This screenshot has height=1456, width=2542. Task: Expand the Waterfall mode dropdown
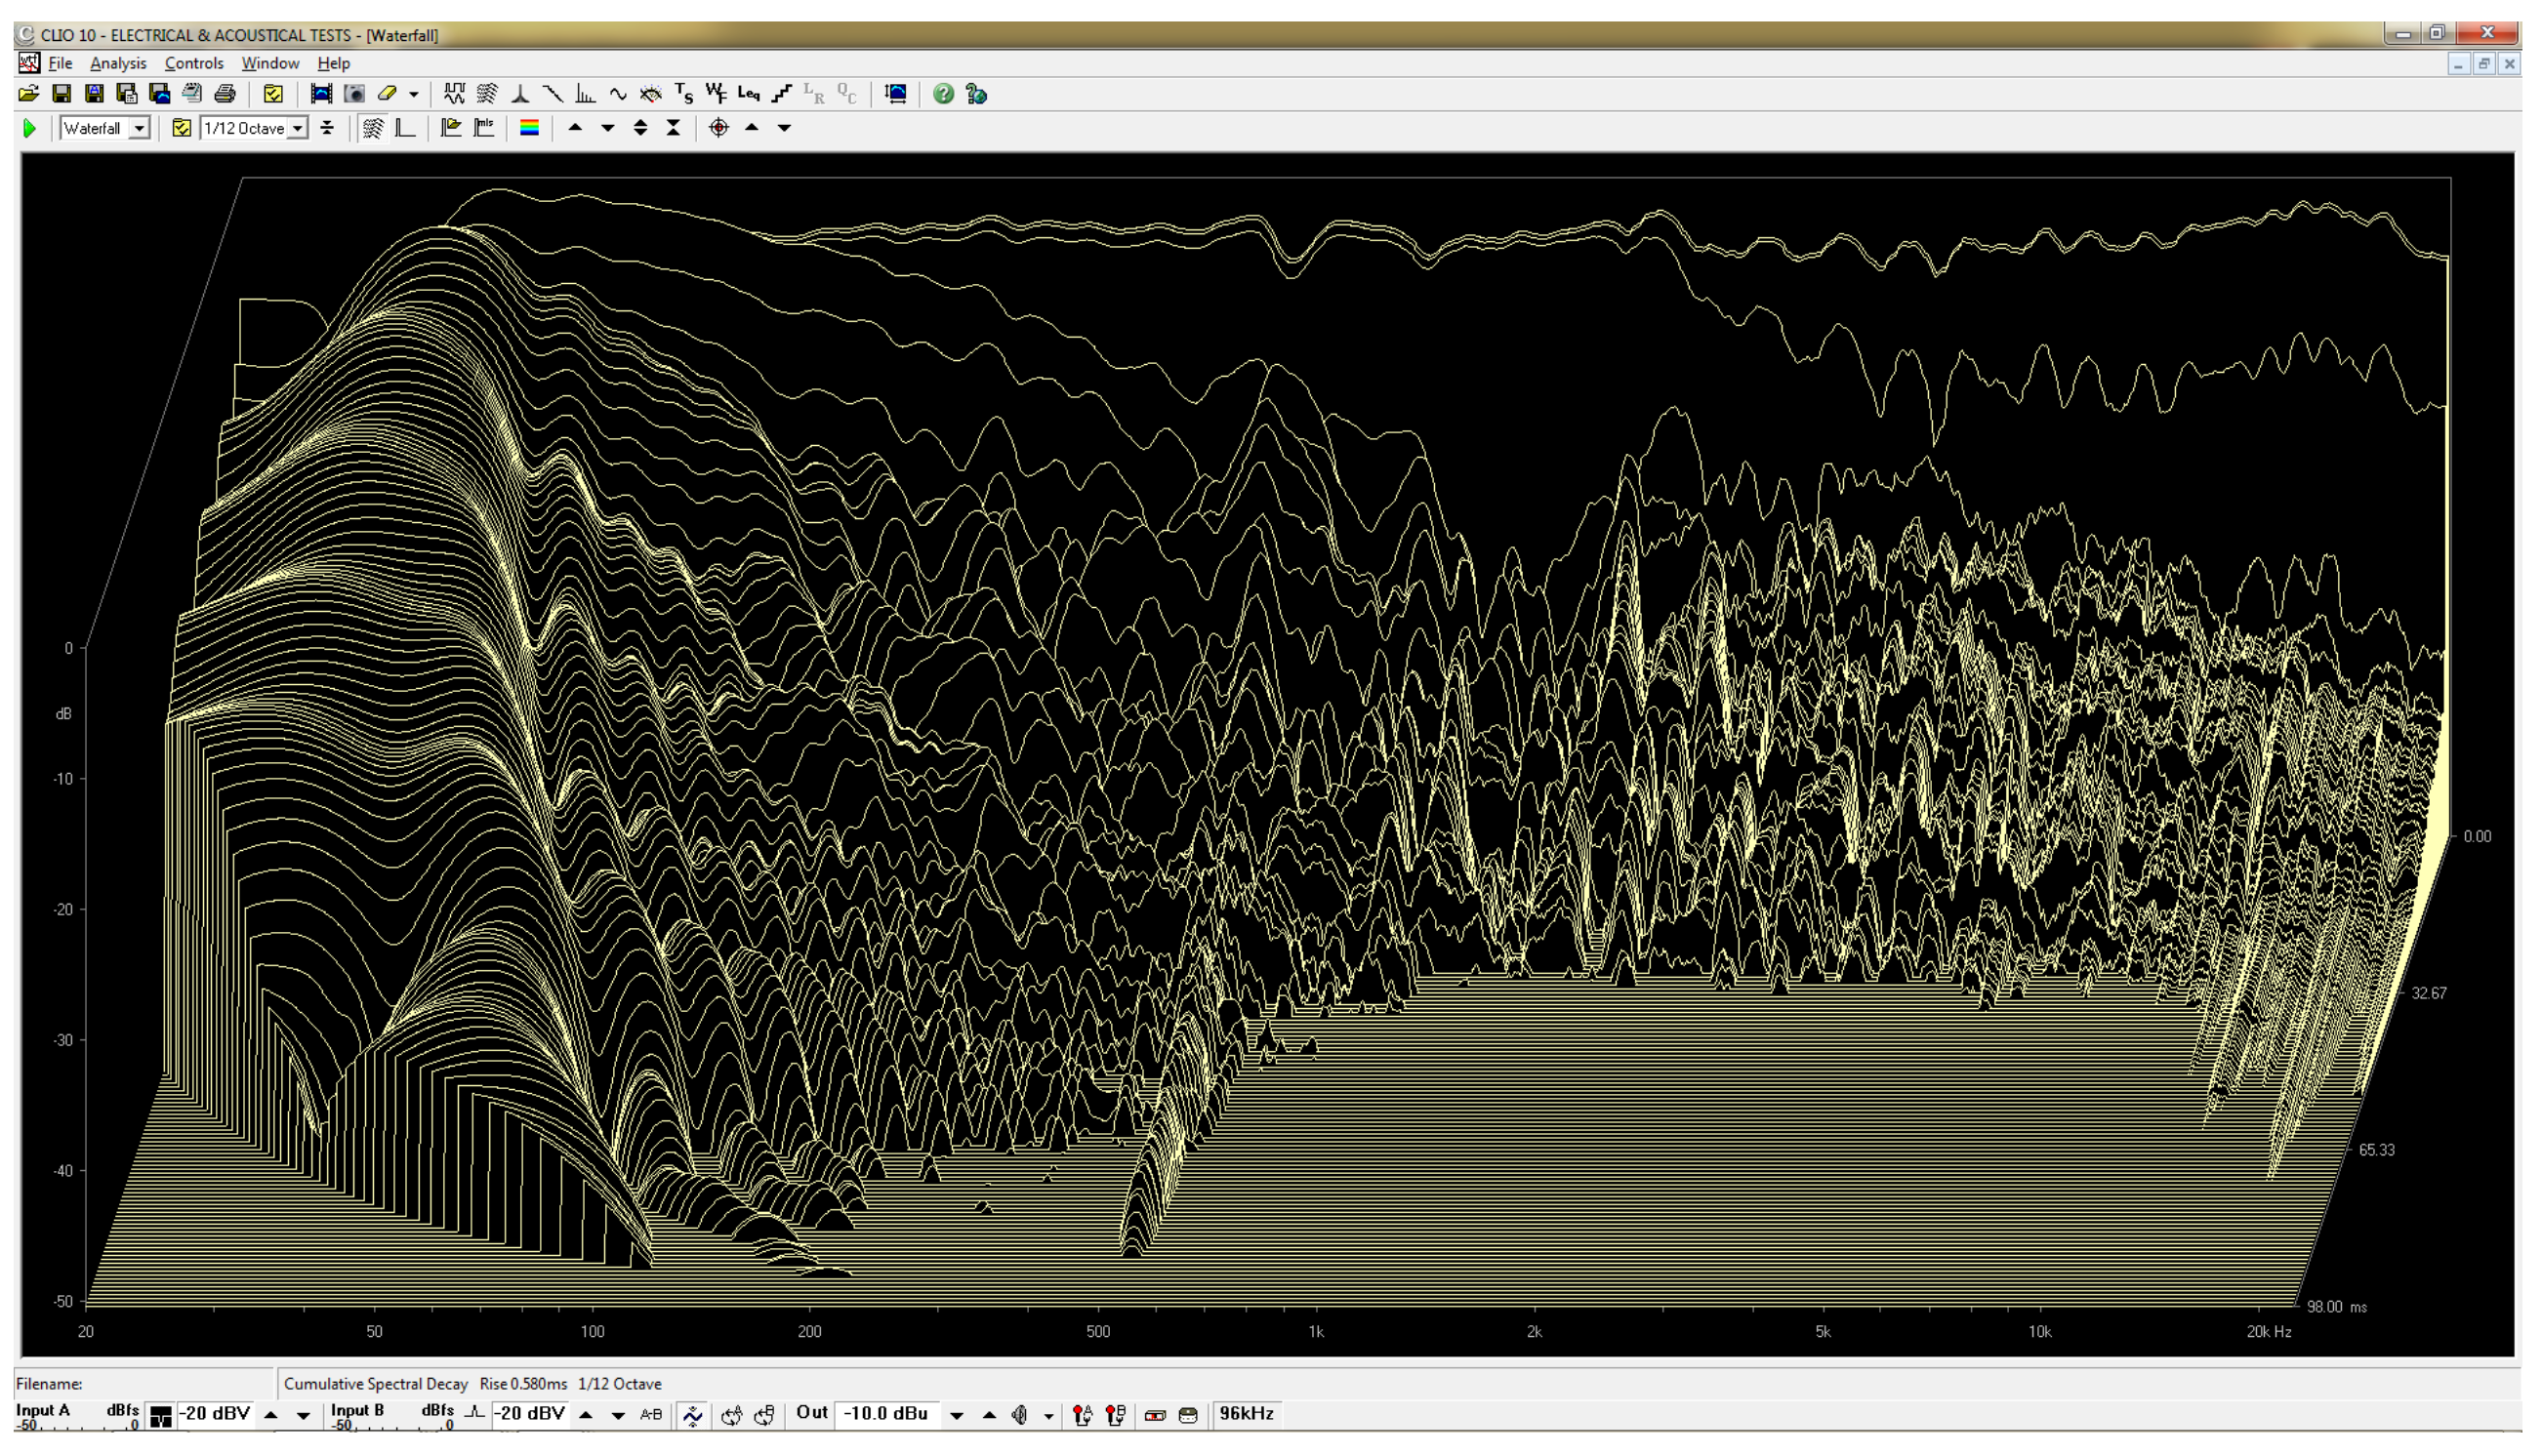coord(140,128)
